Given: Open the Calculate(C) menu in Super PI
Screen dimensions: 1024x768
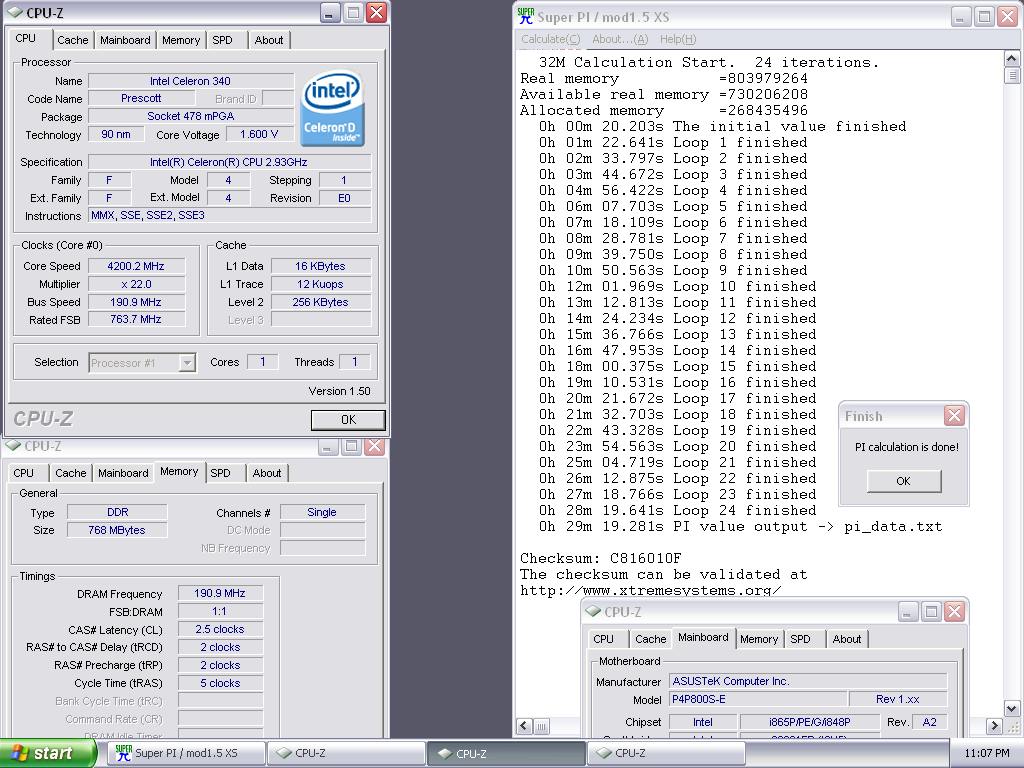Looking at the screenshot, I should (551, 39).
